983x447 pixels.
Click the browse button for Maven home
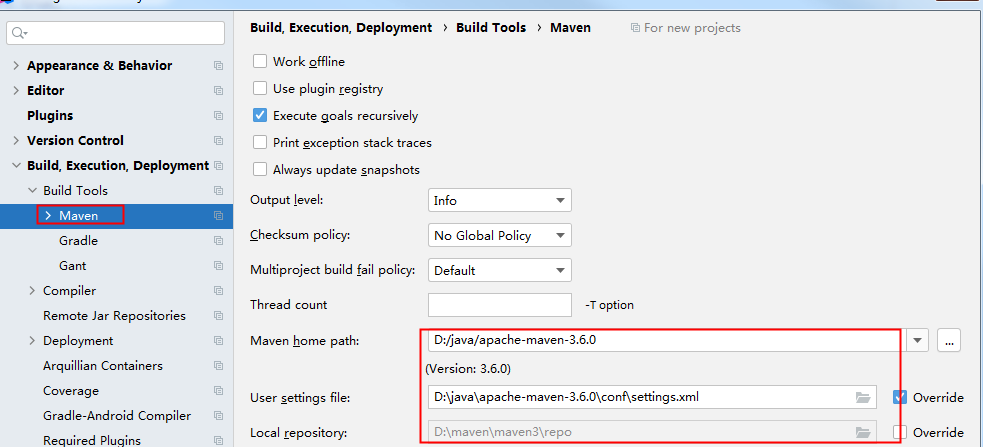coord(949,340)
